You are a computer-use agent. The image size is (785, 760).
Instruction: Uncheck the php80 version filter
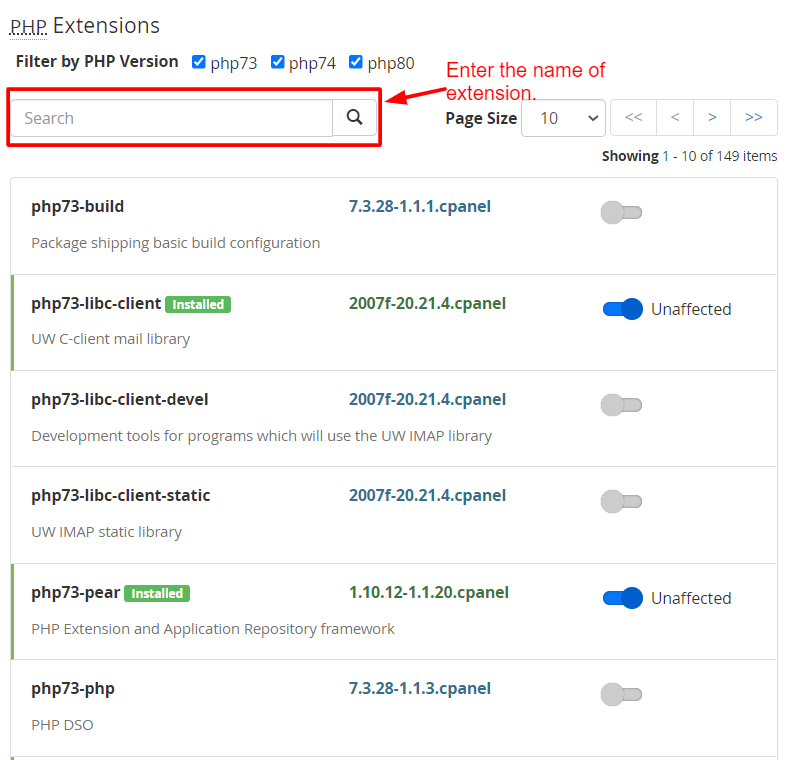click(x=355, y=62)
